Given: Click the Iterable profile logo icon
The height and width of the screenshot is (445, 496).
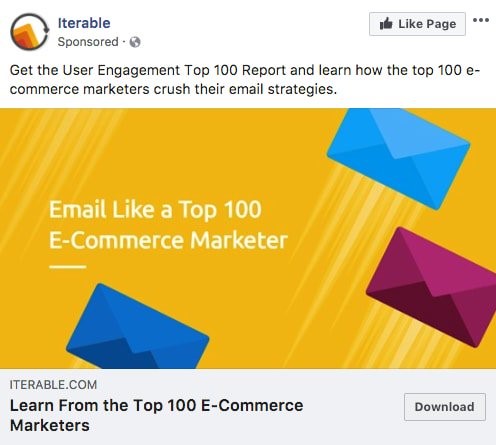Looking at the screenshot, I should click(30, 32).
